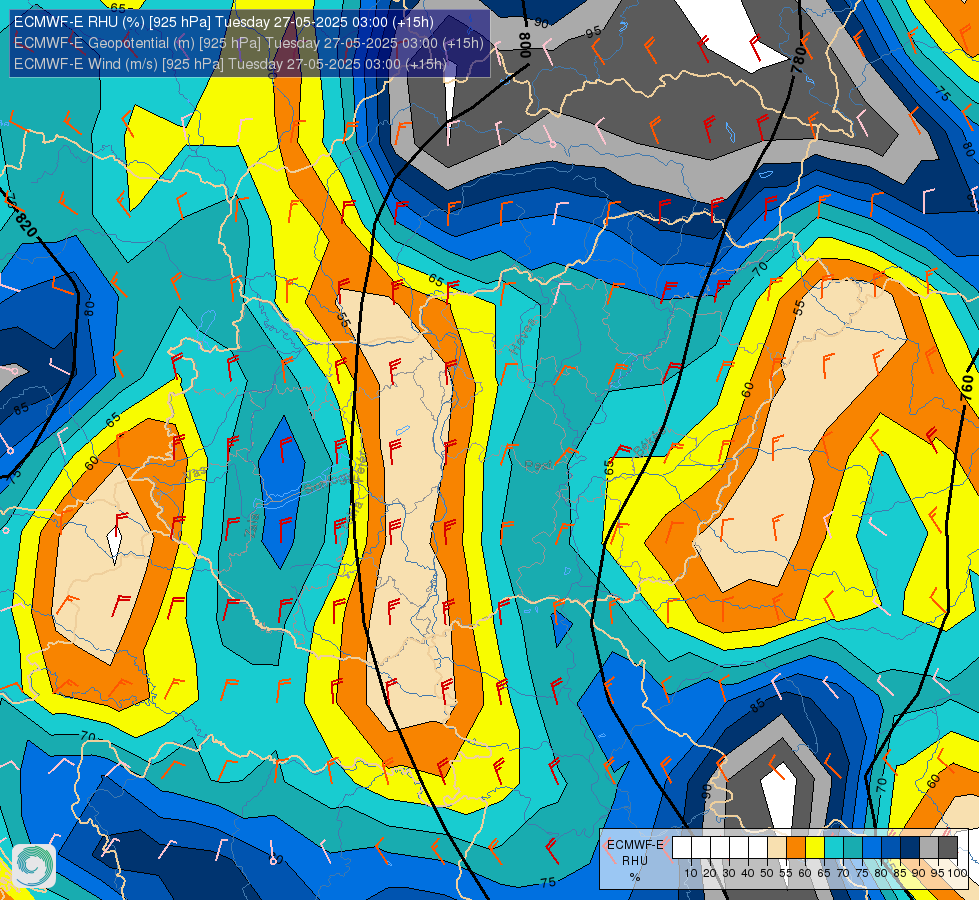Click the medium blue 80–85% legend swatch

(891, 848)
